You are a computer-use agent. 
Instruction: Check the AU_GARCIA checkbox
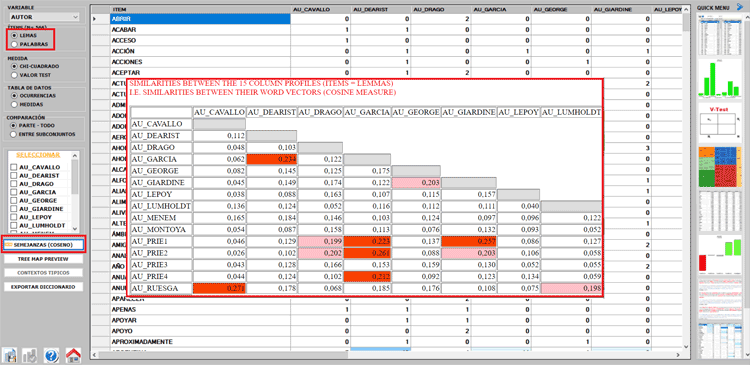click(13, 192)
